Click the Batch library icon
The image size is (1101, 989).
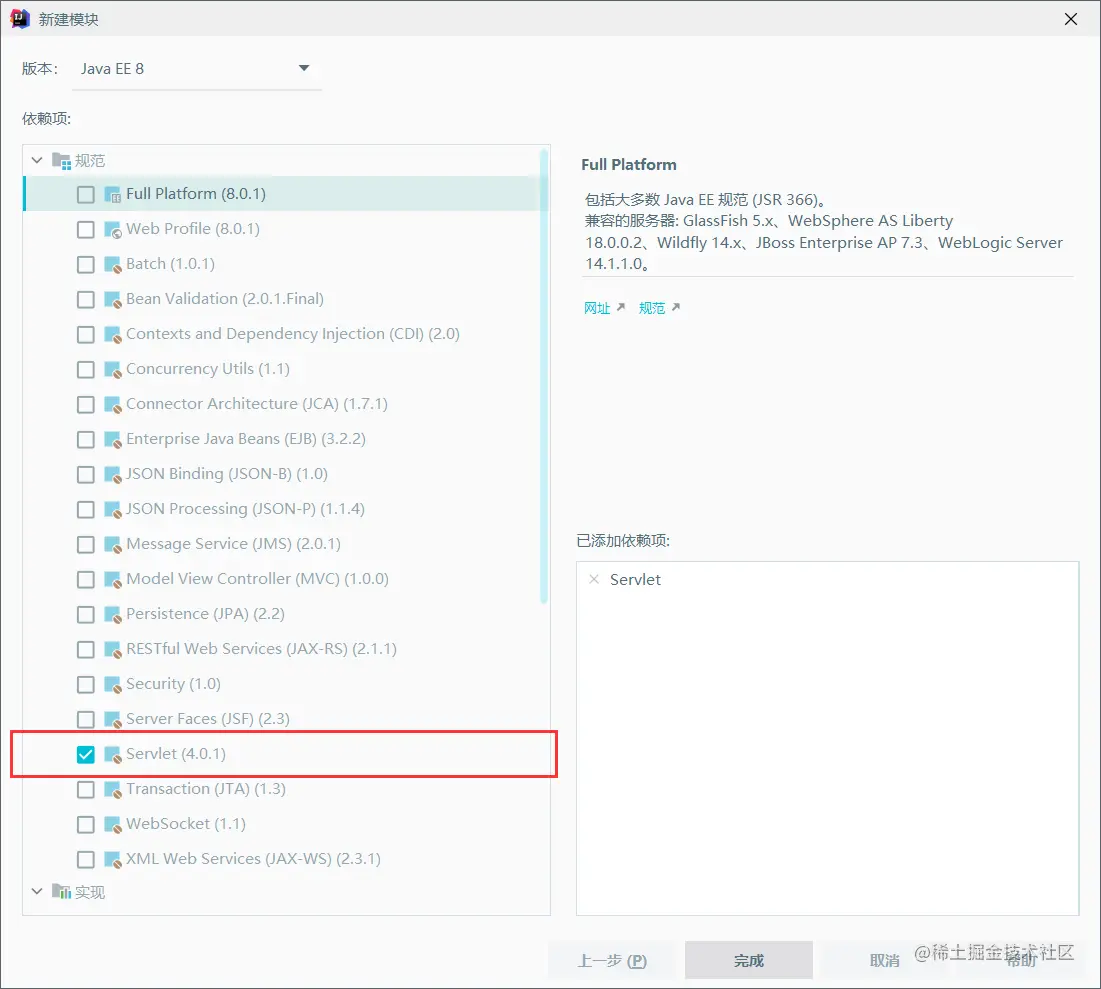pyautogui.click(x=112, y=265)
